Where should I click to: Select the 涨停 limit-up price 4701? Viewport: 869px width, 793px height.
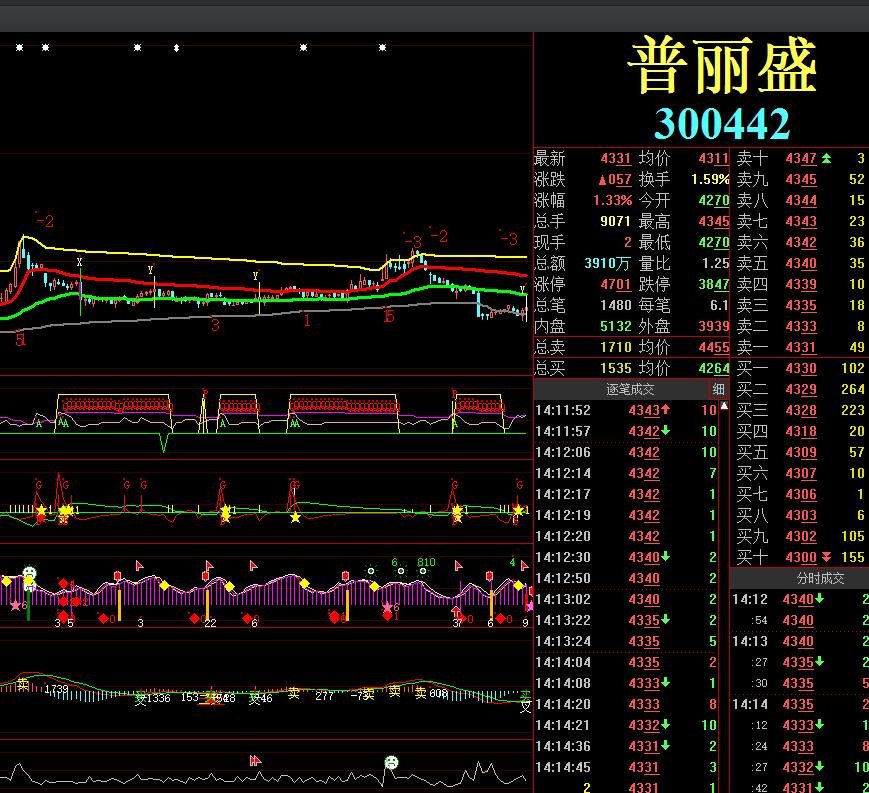[616, 284]
